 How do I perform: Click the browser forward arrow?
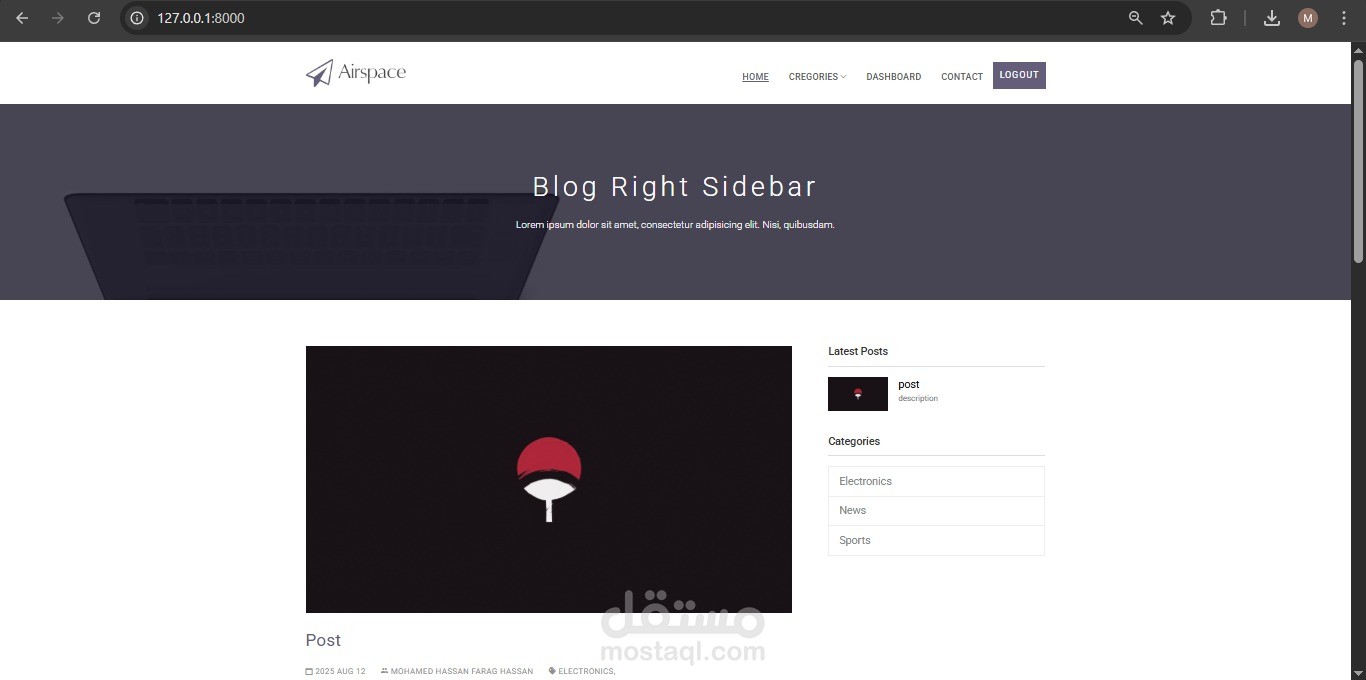coord(58,18)
